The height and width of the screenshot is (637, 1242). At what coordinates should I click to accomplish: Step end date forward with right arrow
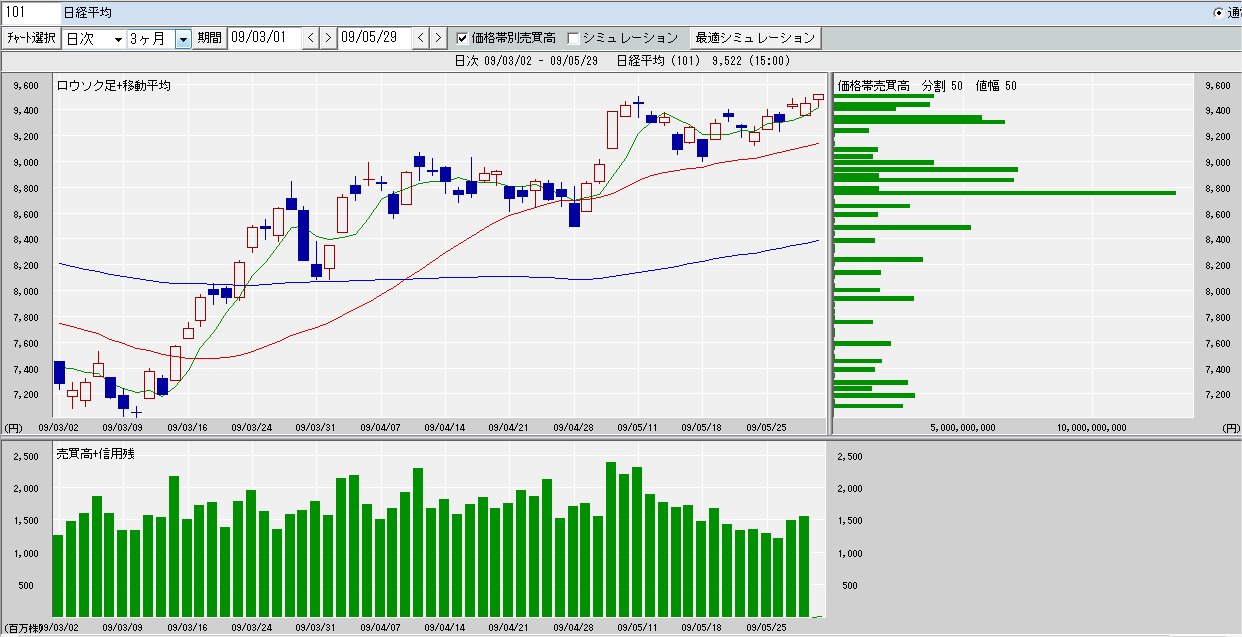point(437,38)
